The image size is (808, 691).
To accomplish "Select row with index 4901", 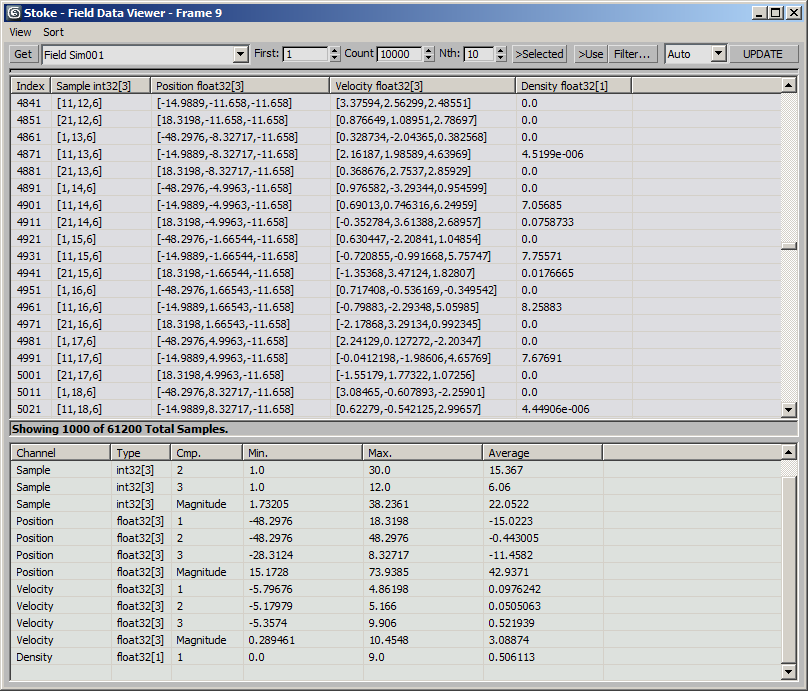I will click(396, 205).
